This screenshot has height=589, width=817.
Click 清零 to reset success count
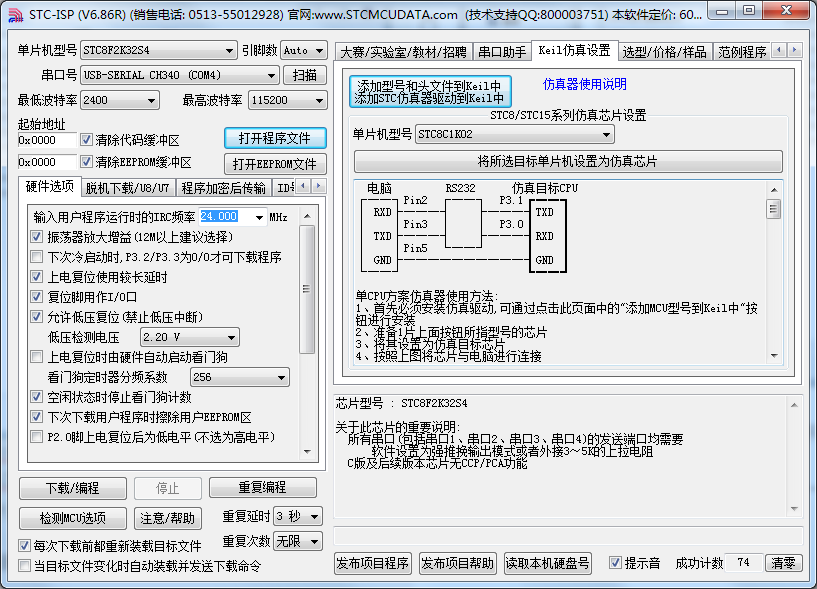783,563
